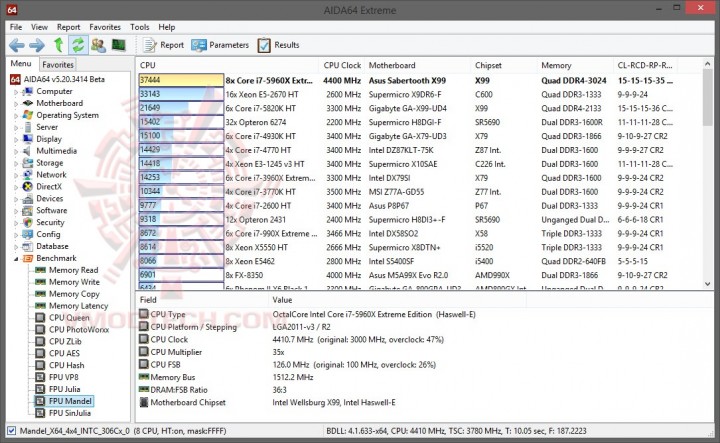Open the Help menu

[167, 27]
